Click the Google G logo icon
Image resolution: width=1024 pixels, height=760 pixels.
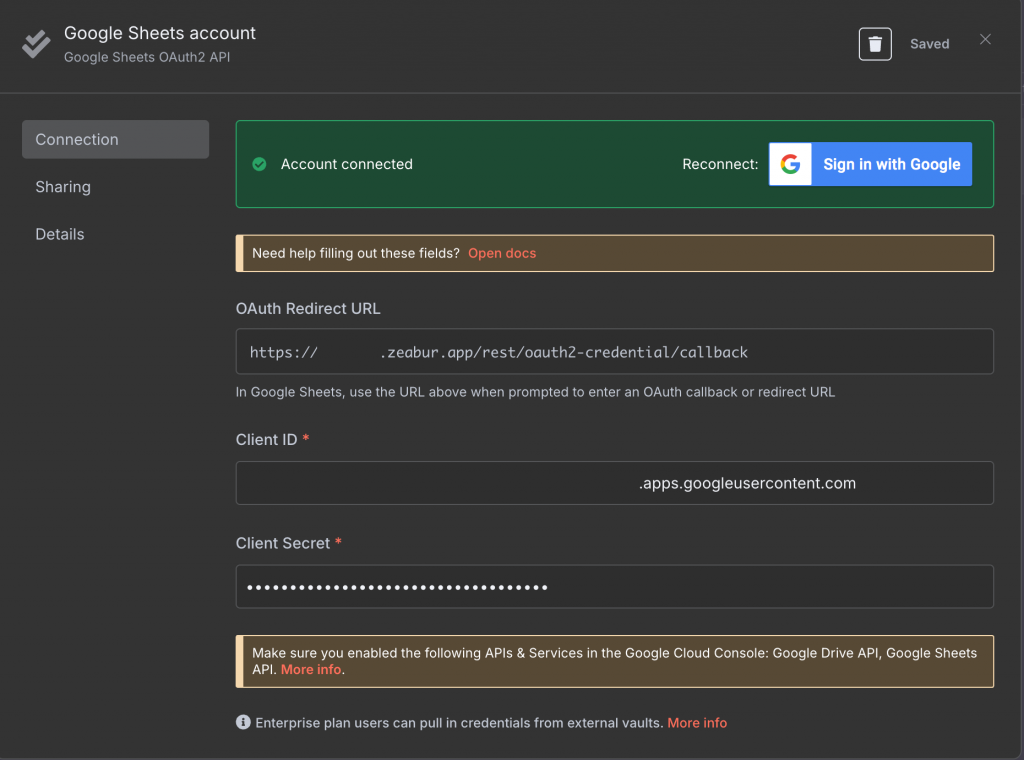pyautogui.click(x=790, y=164)
